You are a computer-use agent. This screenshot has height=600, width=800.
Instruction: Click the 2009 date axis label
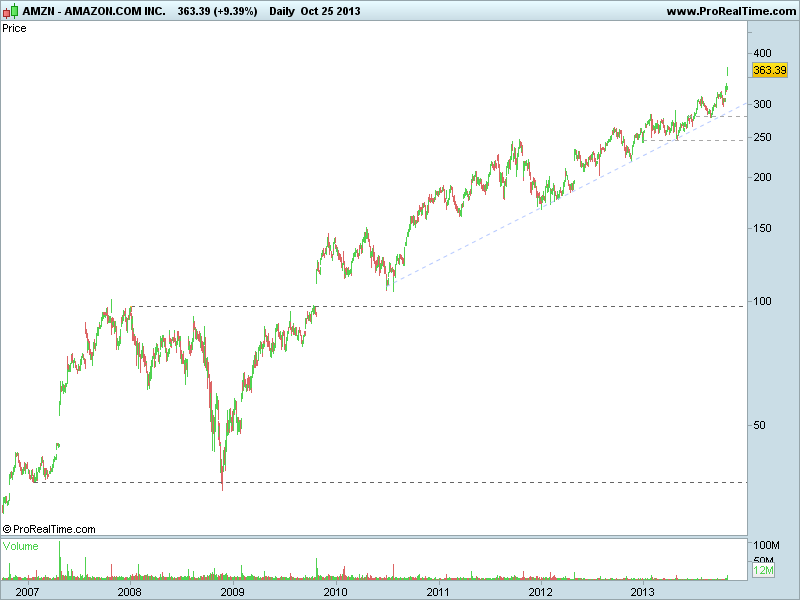[x=233, y=592]
